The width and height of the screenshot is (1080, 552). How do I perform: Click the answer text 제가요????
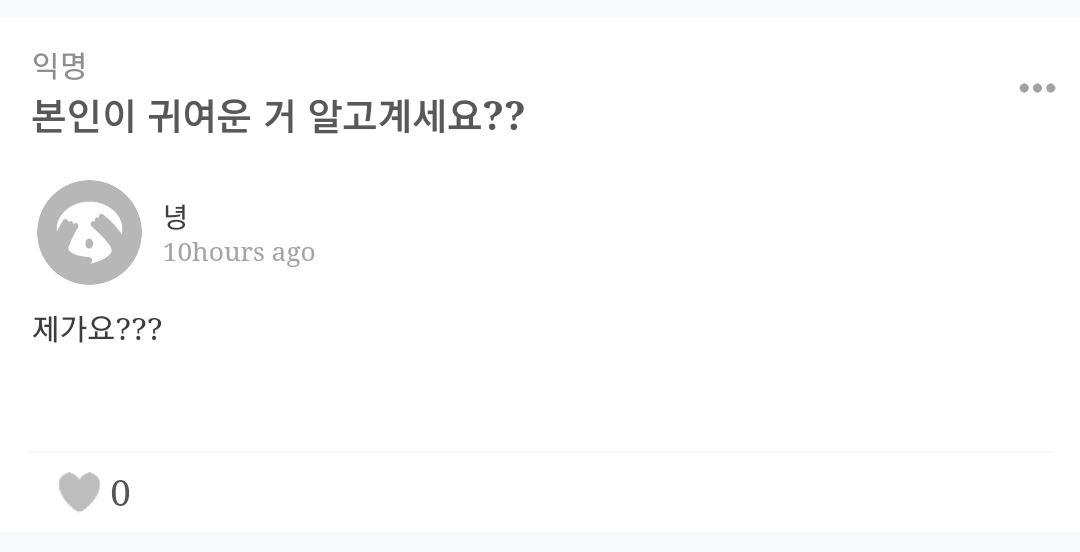pyautogui.click(x=97, y=329)
